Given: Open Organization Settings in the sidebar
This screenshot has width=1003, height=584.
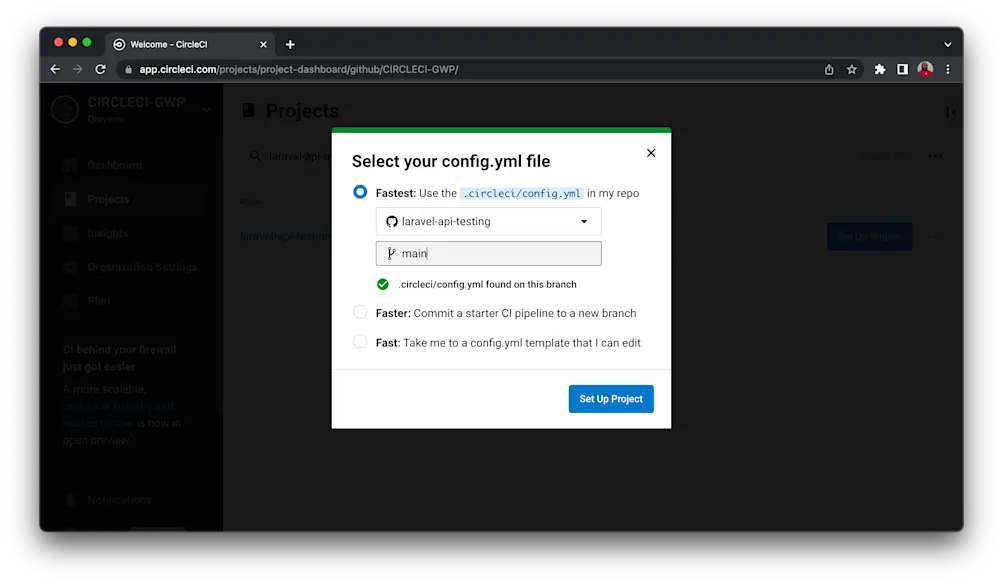Looking at the screenshot, I should tap(131, 267).
